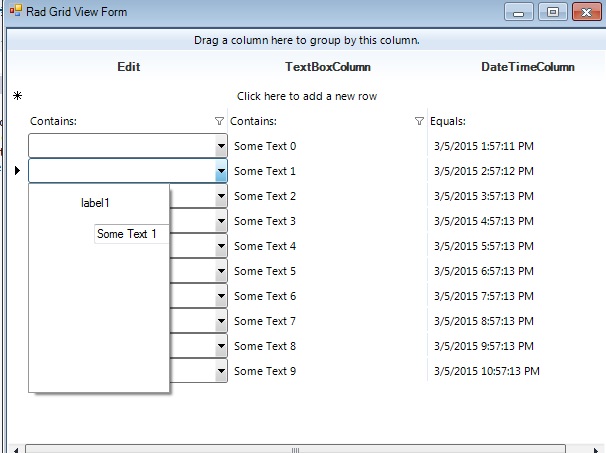
Task: Click the current row arrow indicator
Action: pos(17,171)
